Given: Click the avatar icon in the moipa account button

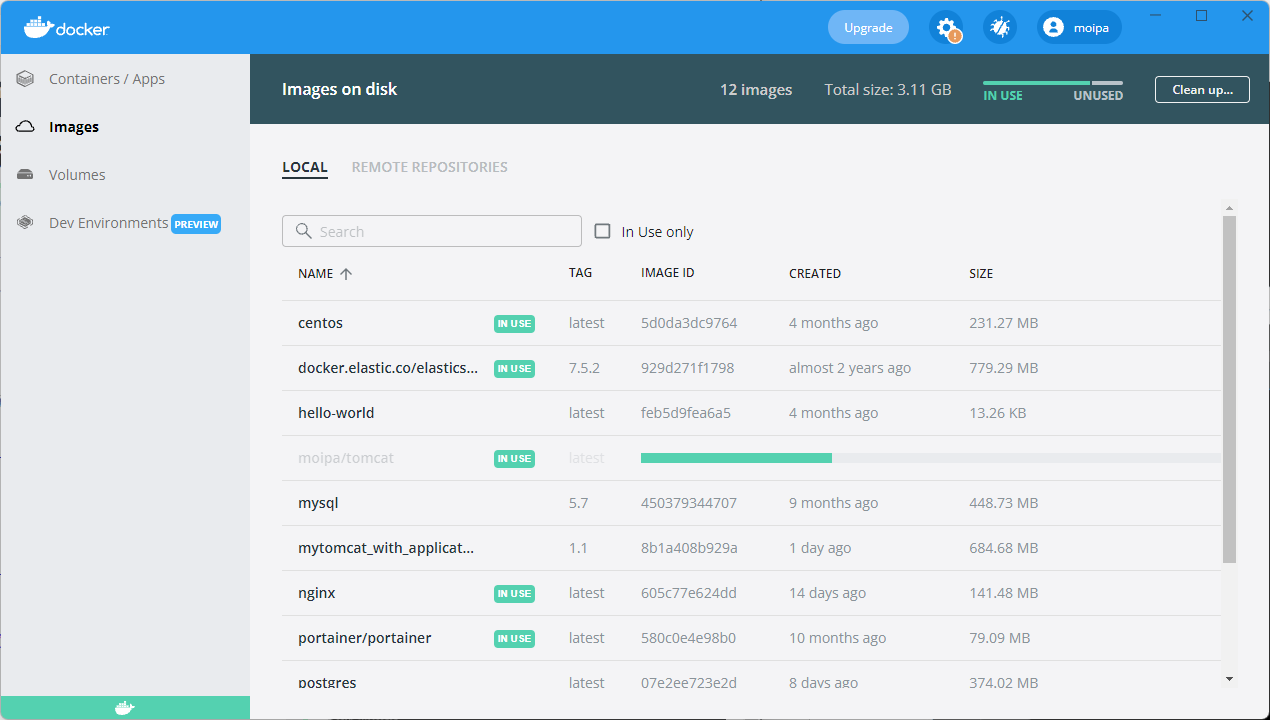Looking at the screenshot, I should click(1053, 27).
